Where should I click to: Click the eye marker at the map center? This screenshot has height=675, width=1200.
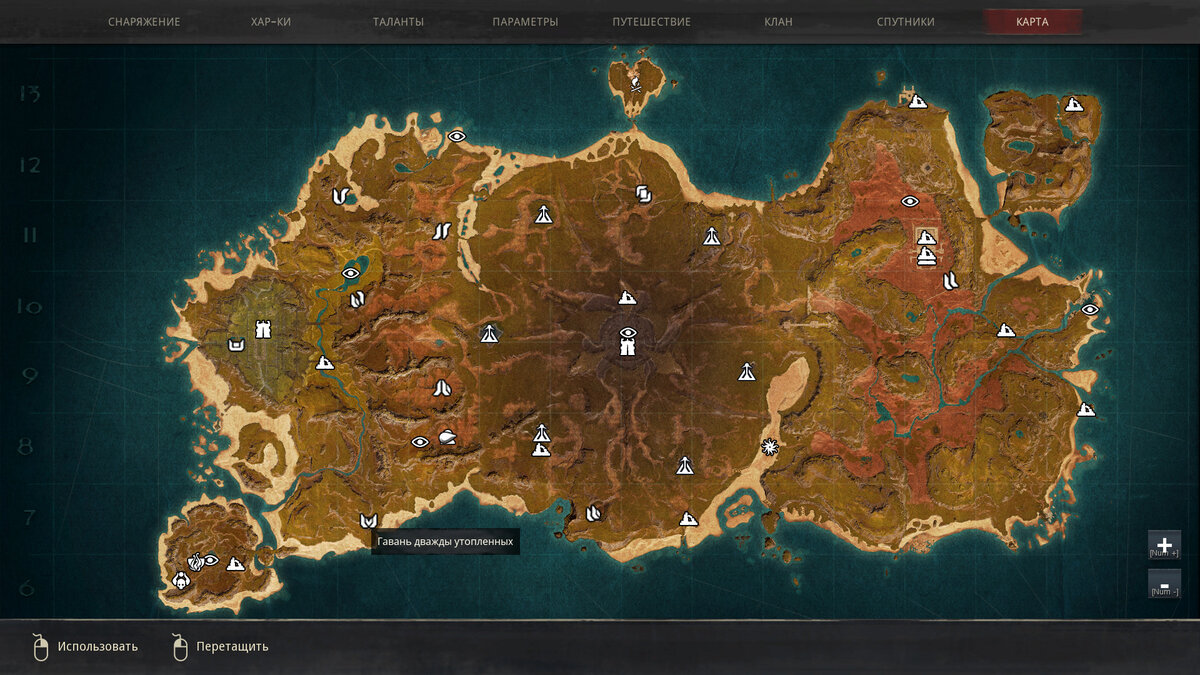point(628,332)
